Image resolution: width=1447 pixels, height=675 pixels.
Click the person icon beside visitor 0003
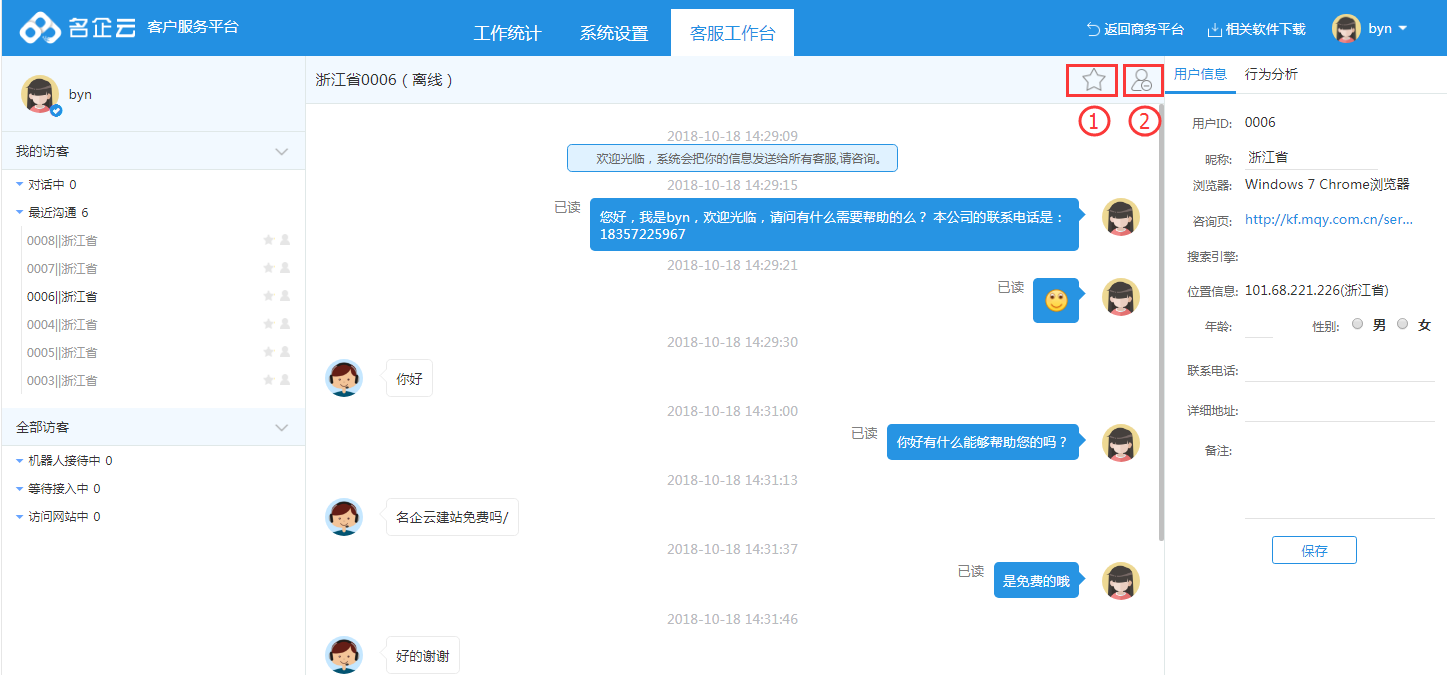click(x=285, y=380)
